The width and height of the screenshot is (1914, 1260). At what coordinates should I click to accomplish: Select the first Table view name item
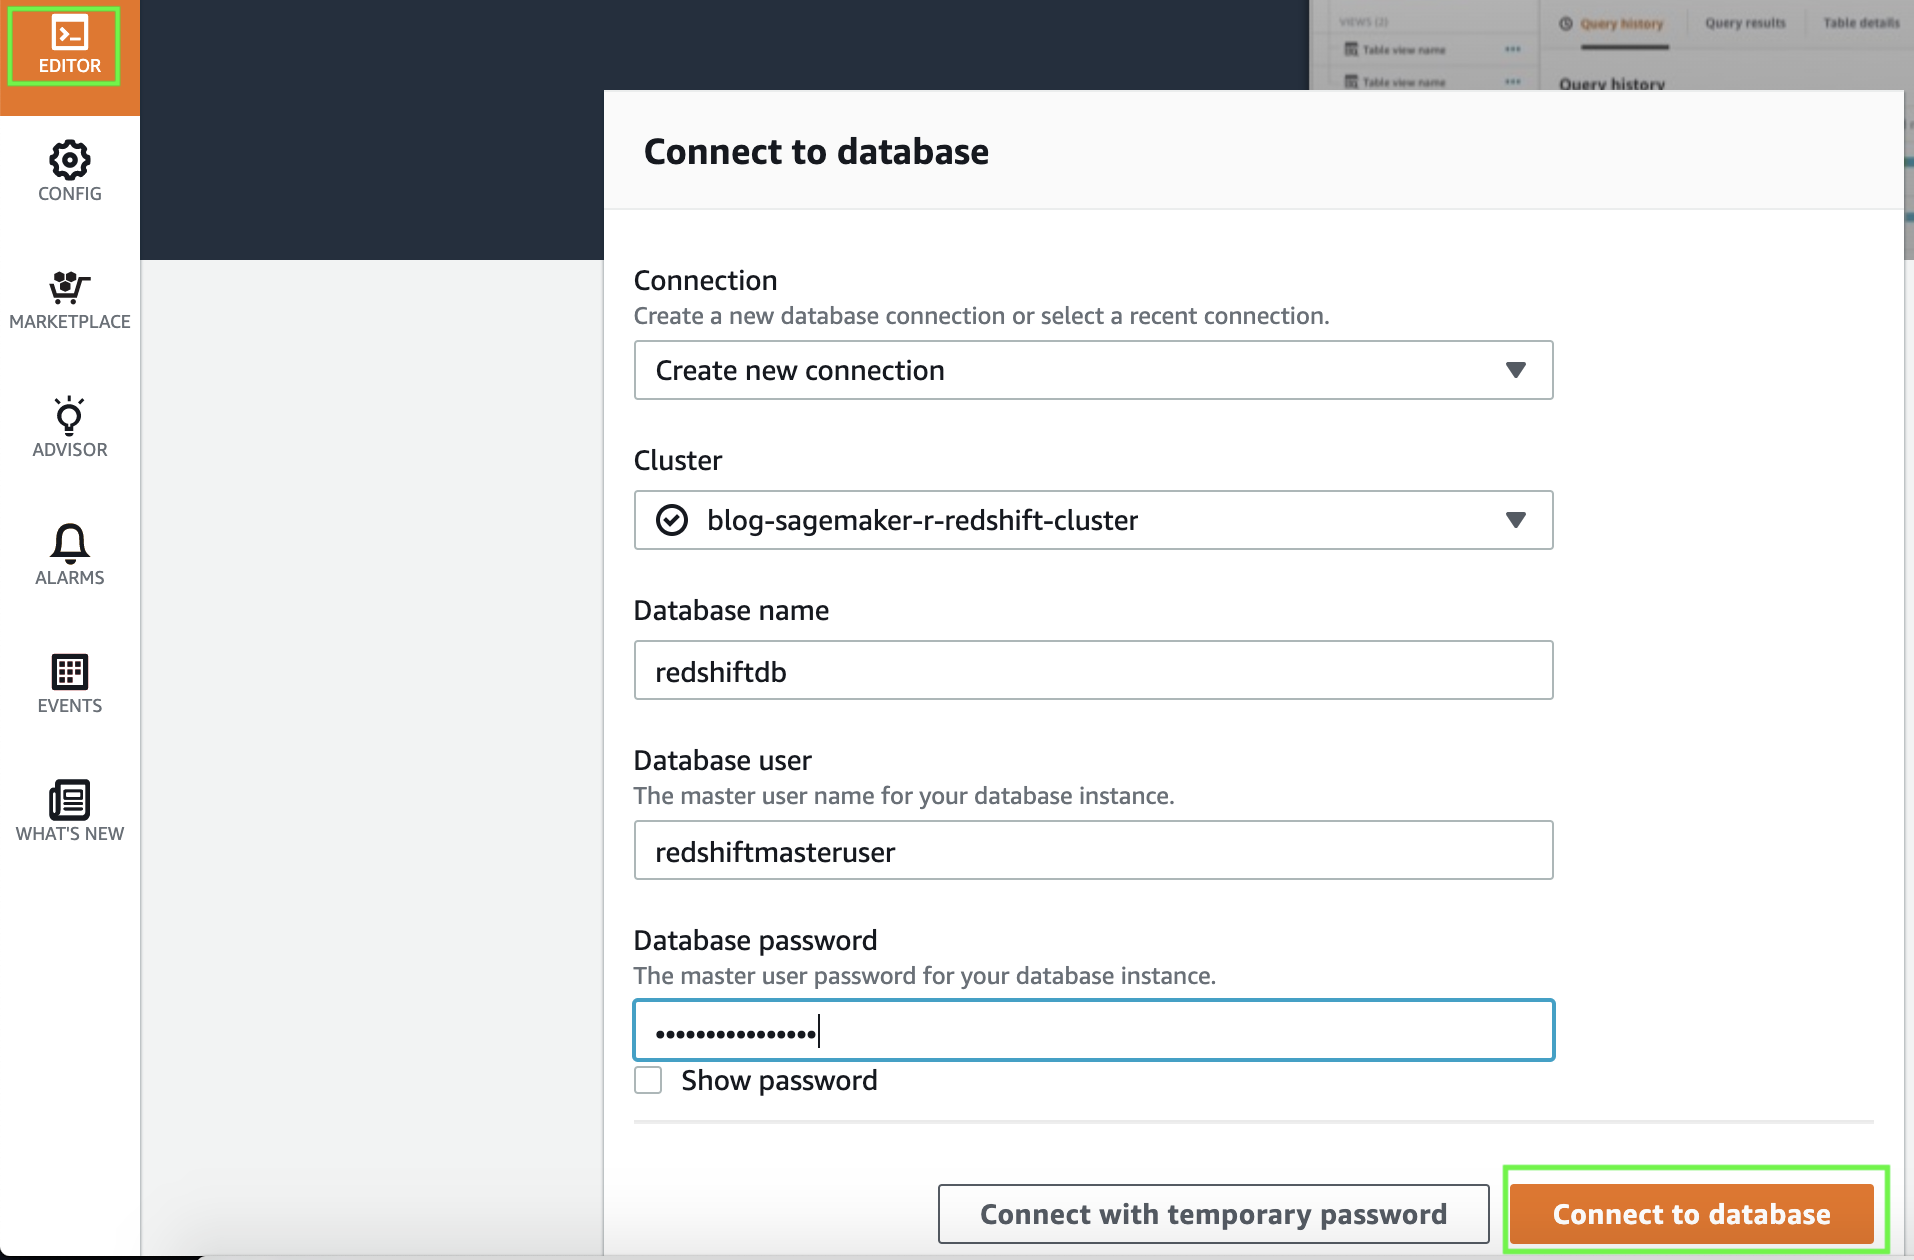pos(1396,50)
